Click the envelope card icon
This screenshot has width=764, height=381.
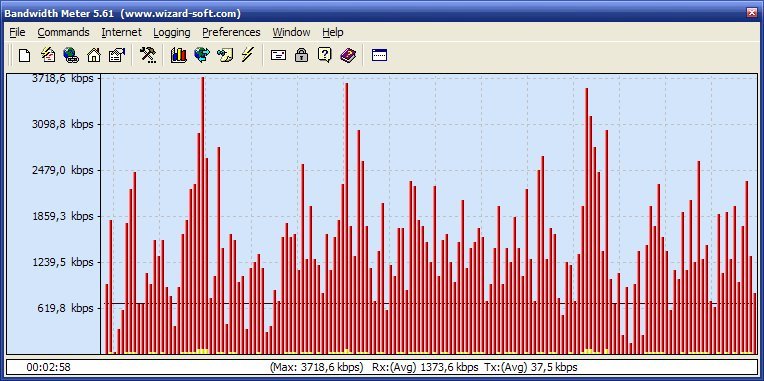[x=278, y=55]
